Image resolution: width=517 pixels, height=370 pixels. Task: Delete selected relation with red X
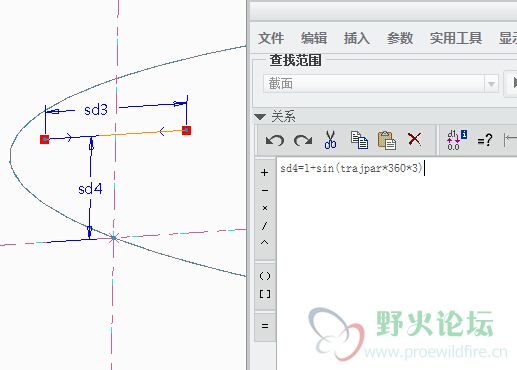[x=414, y=139]
